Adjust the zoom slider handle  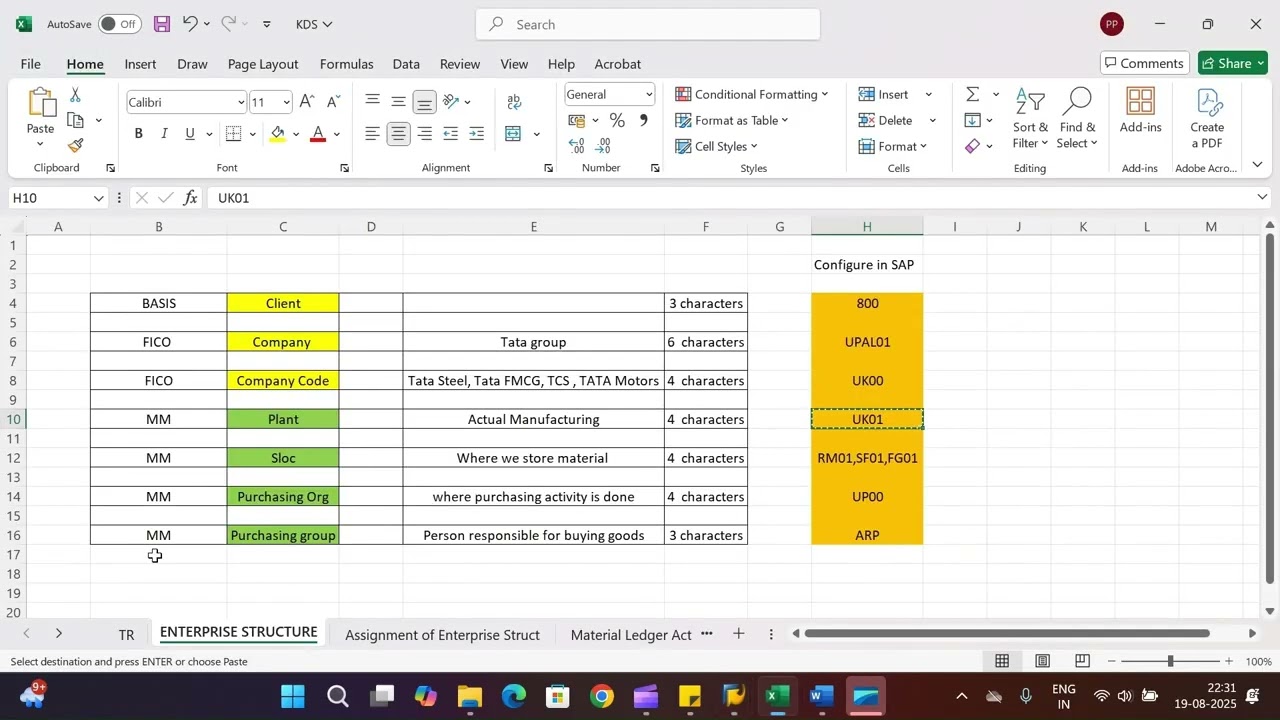coord(1170,661)
